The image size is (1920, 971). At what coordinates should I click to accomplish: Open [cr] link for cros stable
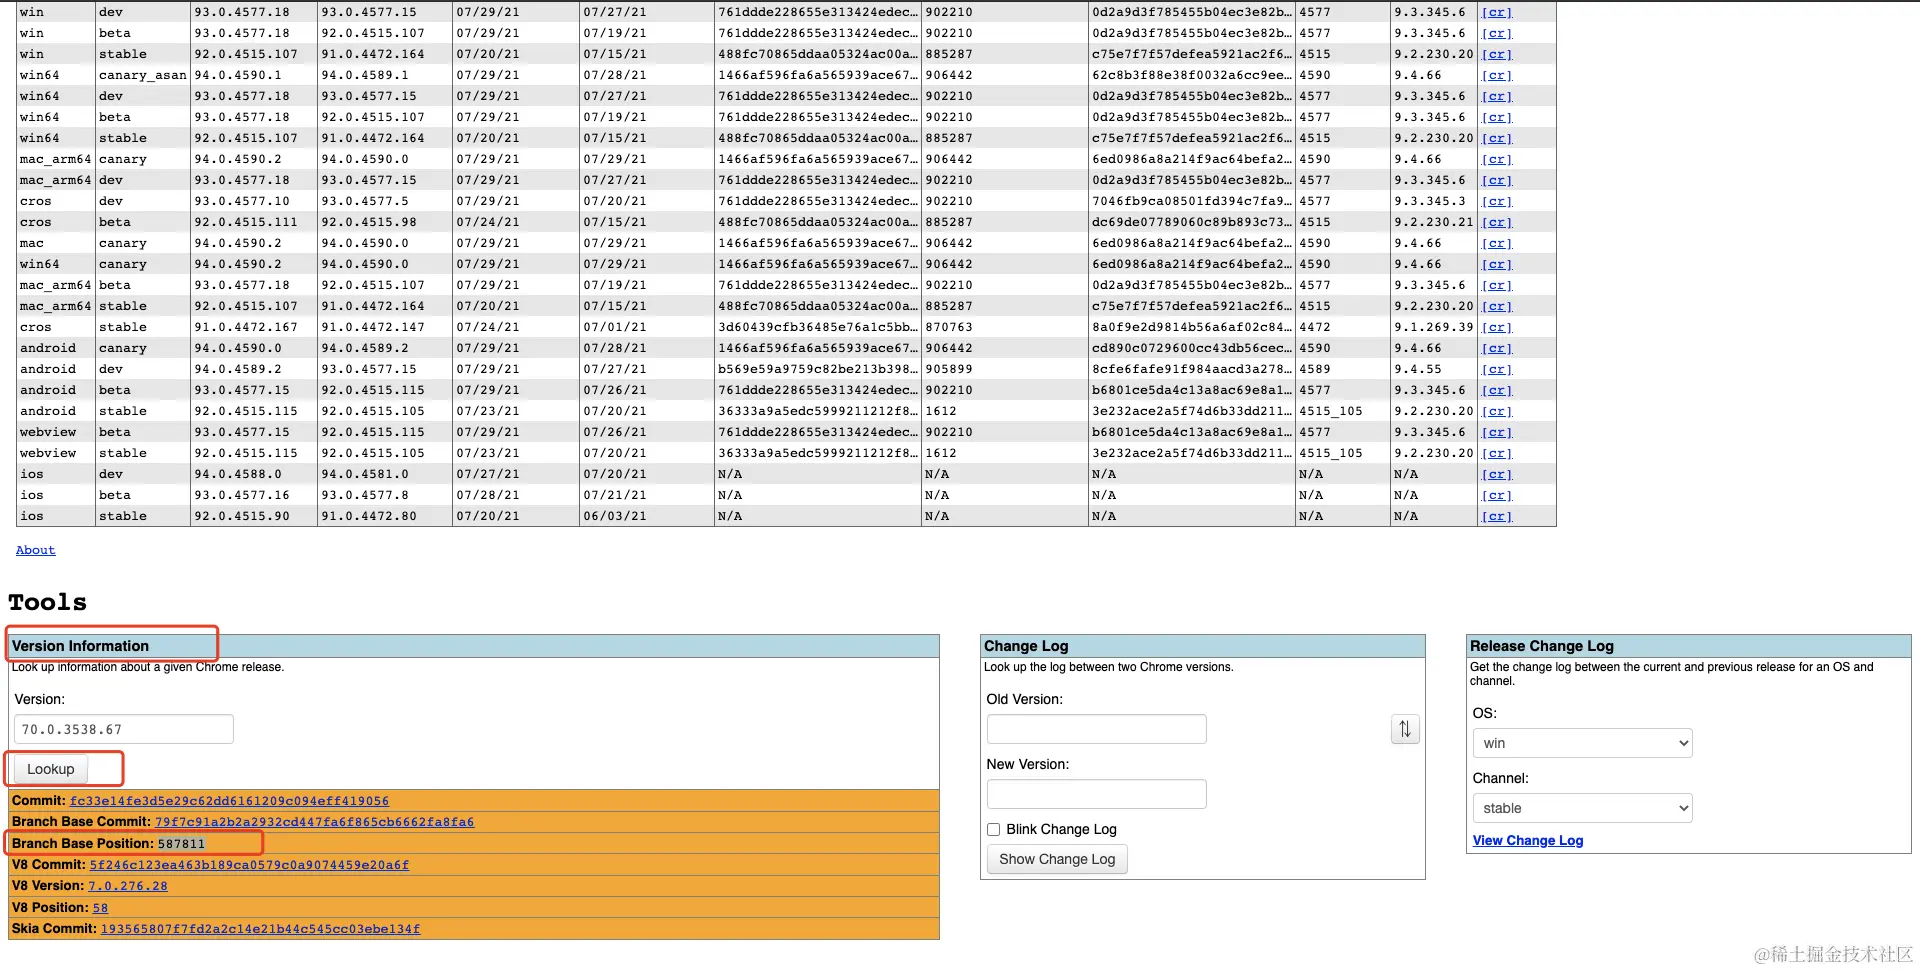pyautogui.click(x=1497, y=327)
